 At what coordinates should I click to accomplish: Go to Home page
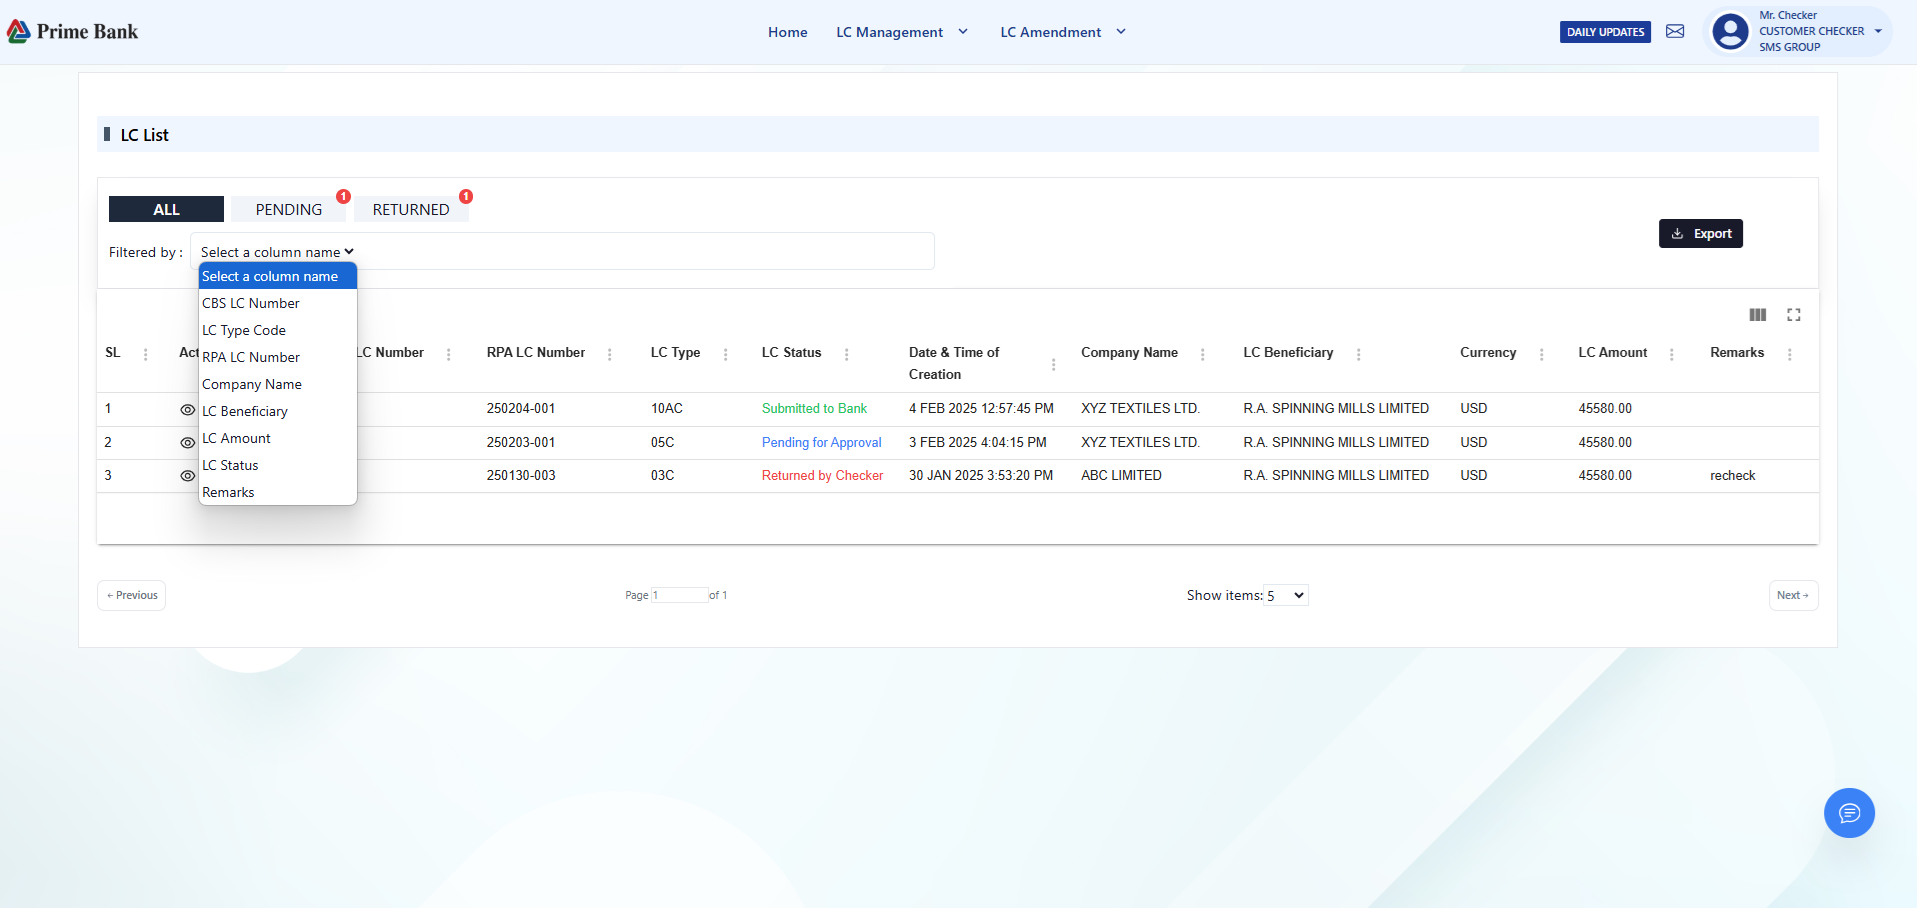[x=788, y=32]
